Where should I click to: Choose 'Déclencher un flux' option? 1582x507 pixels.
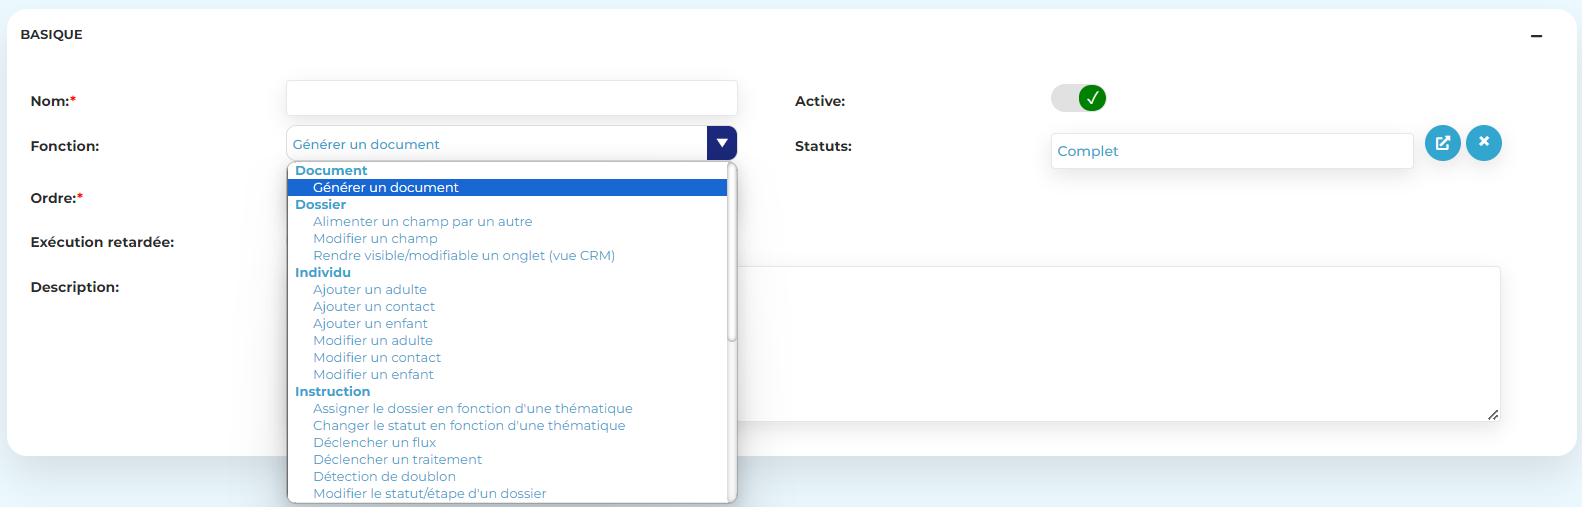coord(374,443)
